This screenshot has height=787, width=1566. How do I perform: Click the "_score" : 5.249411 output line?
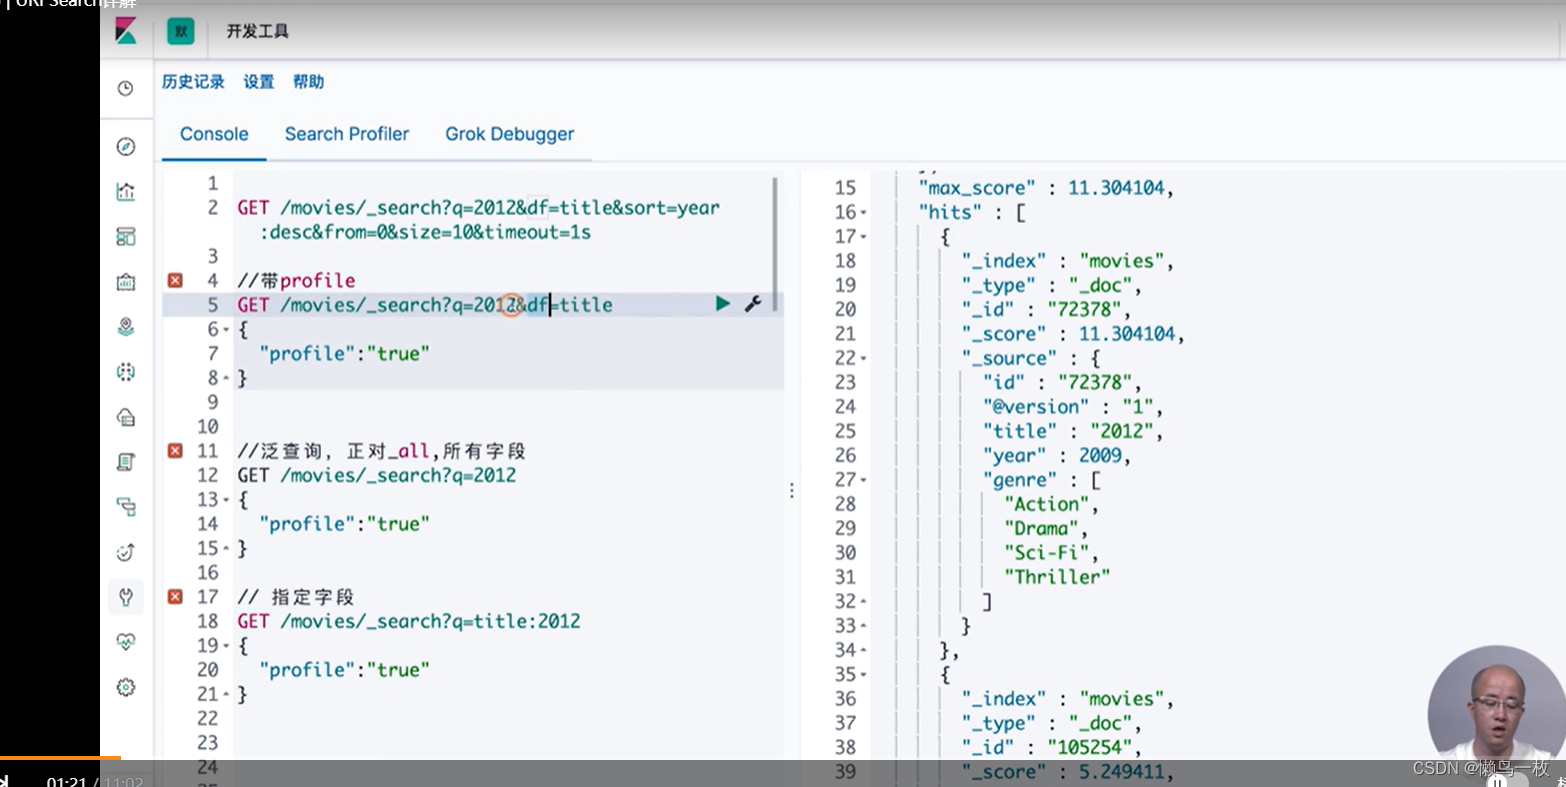point(1066,771)
